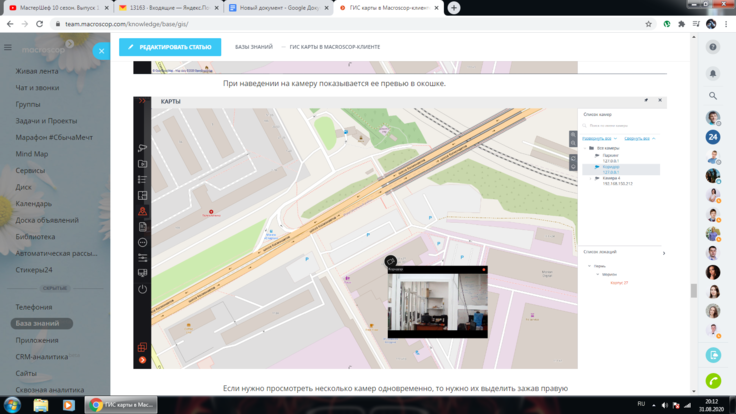The image size is (736, 414).
Task: Click the search magnifier in right panel
Action: click(713, 96)
